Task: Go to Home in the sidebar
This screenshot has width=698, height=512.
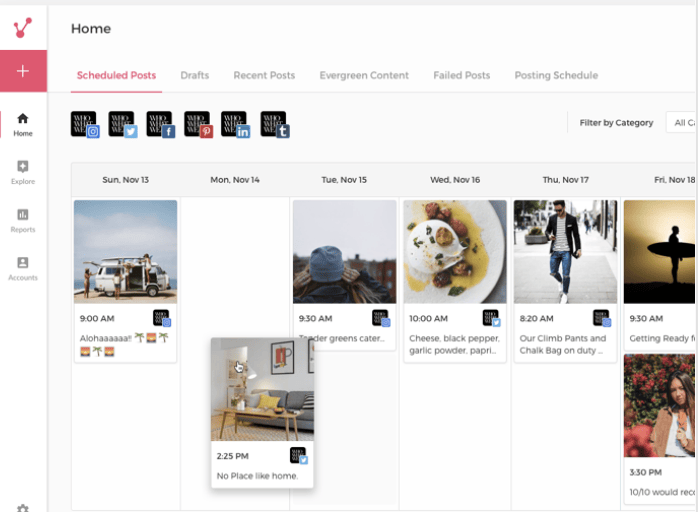Action: coord(23,124)
